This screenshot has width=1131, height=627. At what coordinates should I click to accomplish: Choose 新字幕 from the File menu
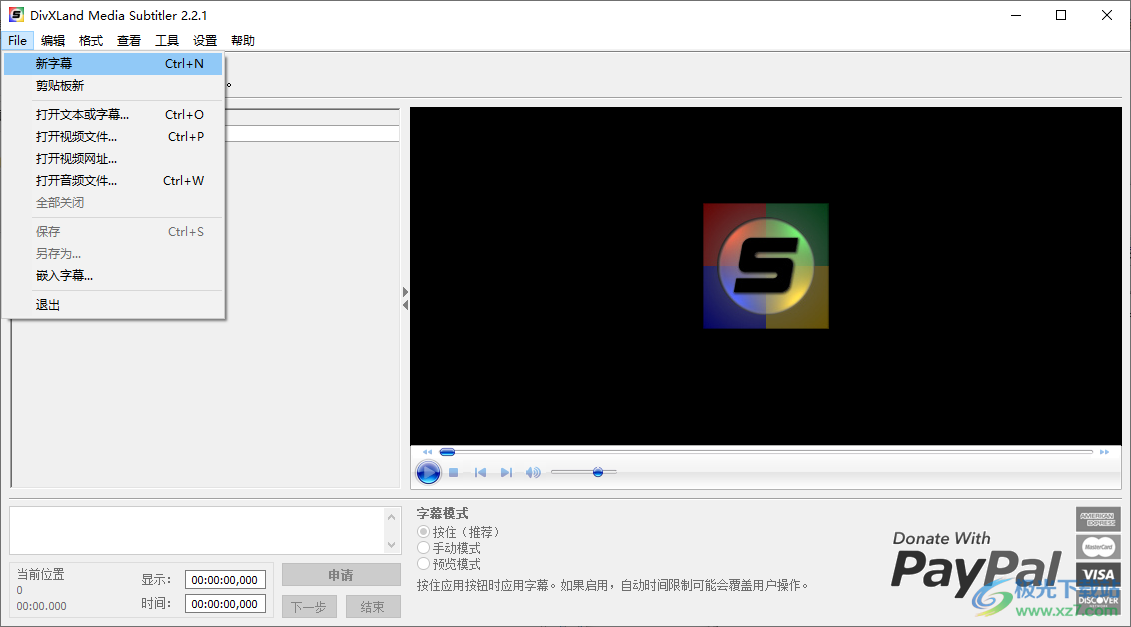pyautogui.click(x=113, y=63)
